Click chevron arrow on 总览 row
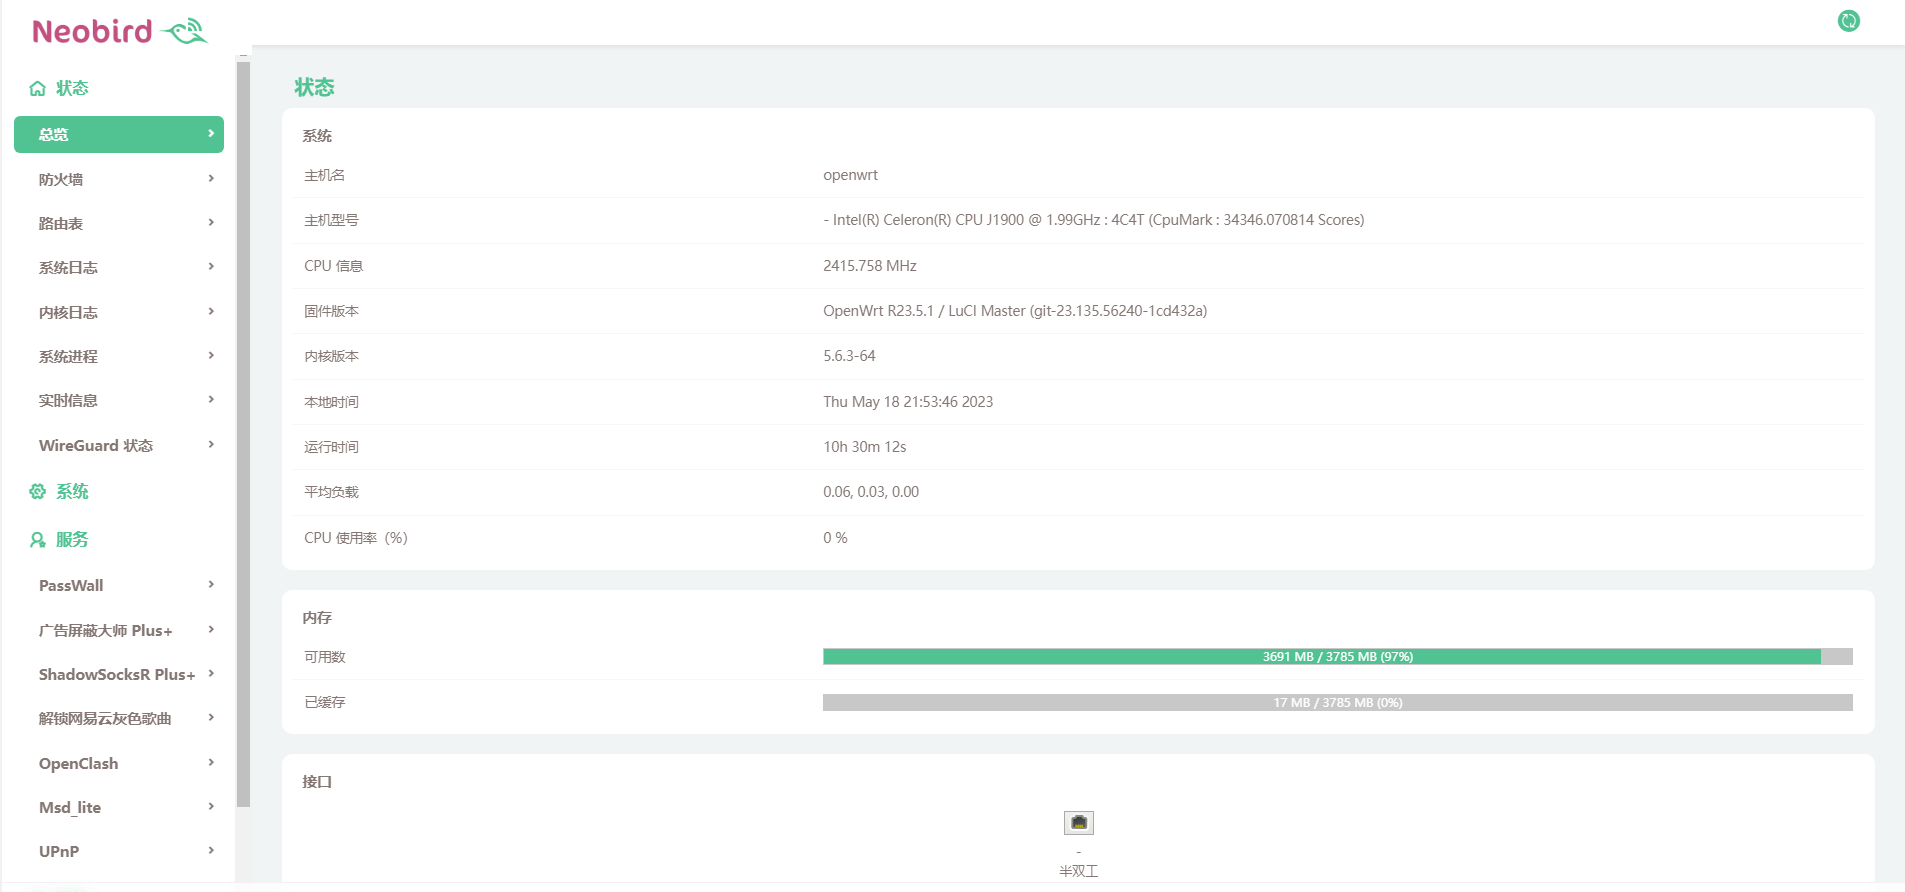 click(211, 133)
